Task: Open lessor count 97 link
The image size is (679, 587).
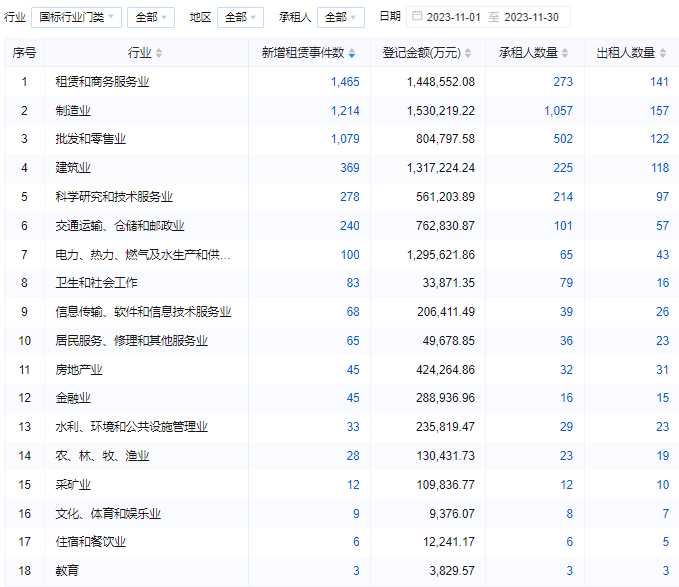Action: coord(663,197)
